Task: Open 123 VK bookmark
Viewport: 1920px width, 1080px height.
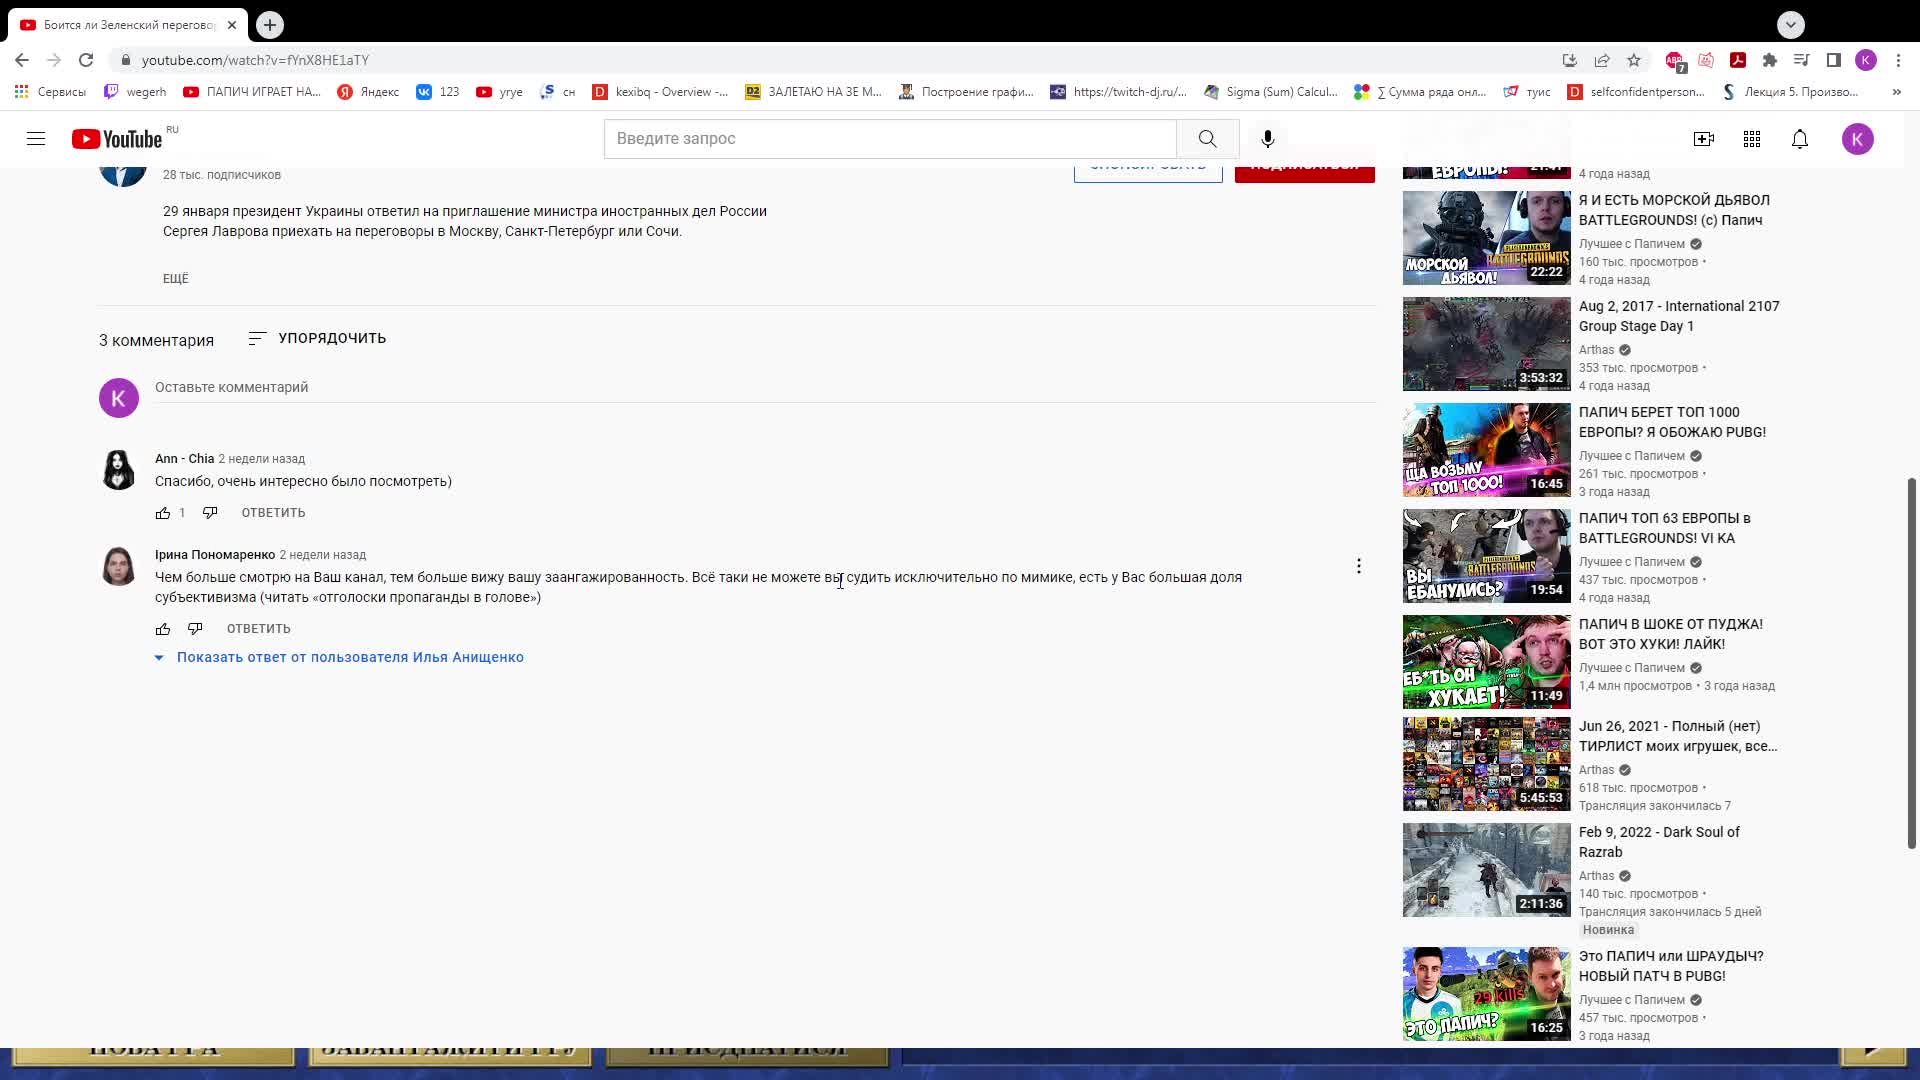Action: pos(438,92)
